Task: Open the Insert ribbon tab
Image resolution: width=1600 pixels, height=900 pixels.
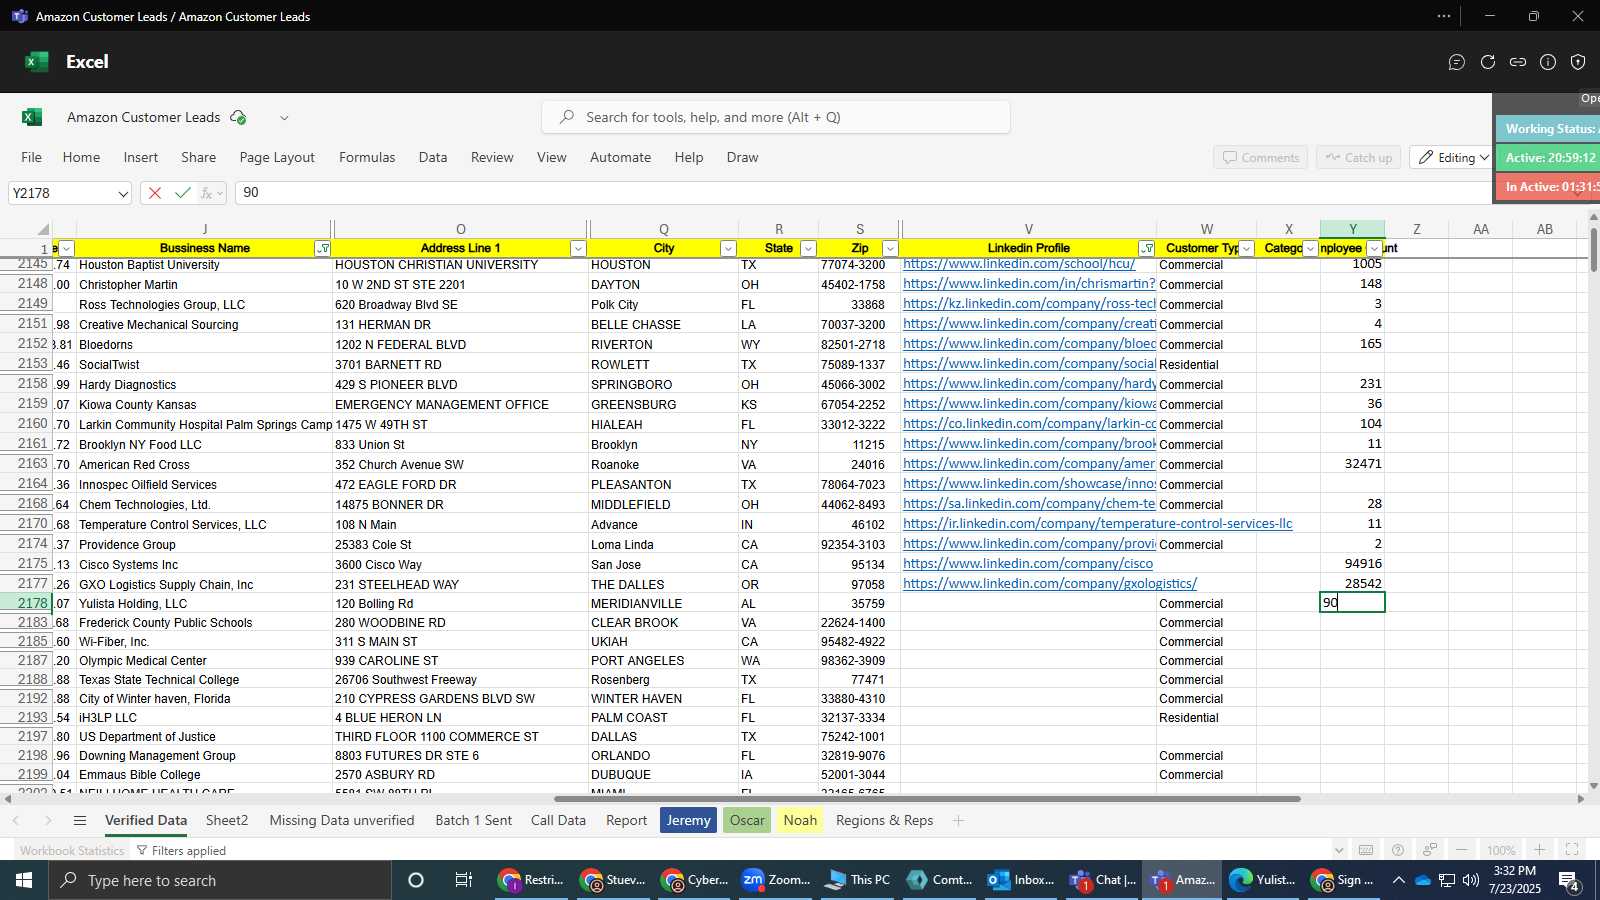Action: pyautogui.click(x=141, y=157)
